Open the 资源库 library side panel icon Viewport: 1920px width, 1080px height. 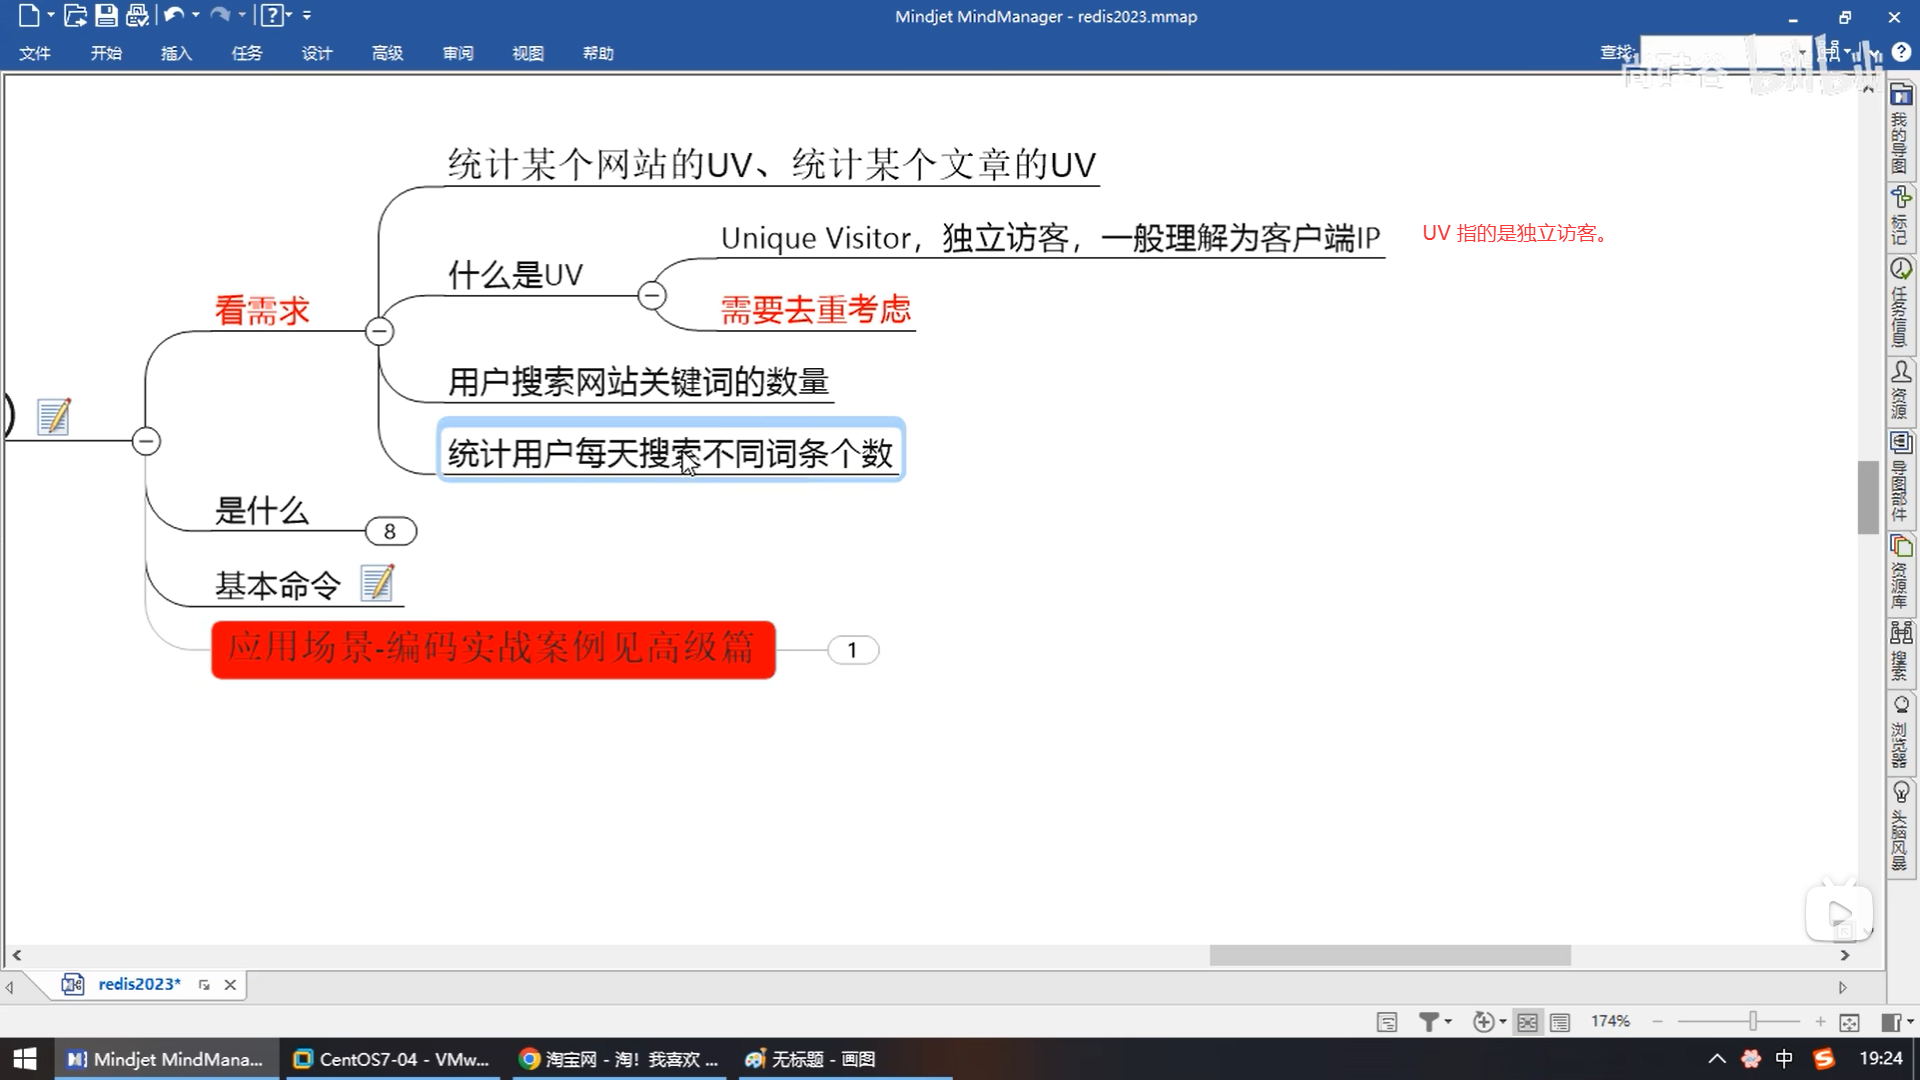coord(1900,547)
